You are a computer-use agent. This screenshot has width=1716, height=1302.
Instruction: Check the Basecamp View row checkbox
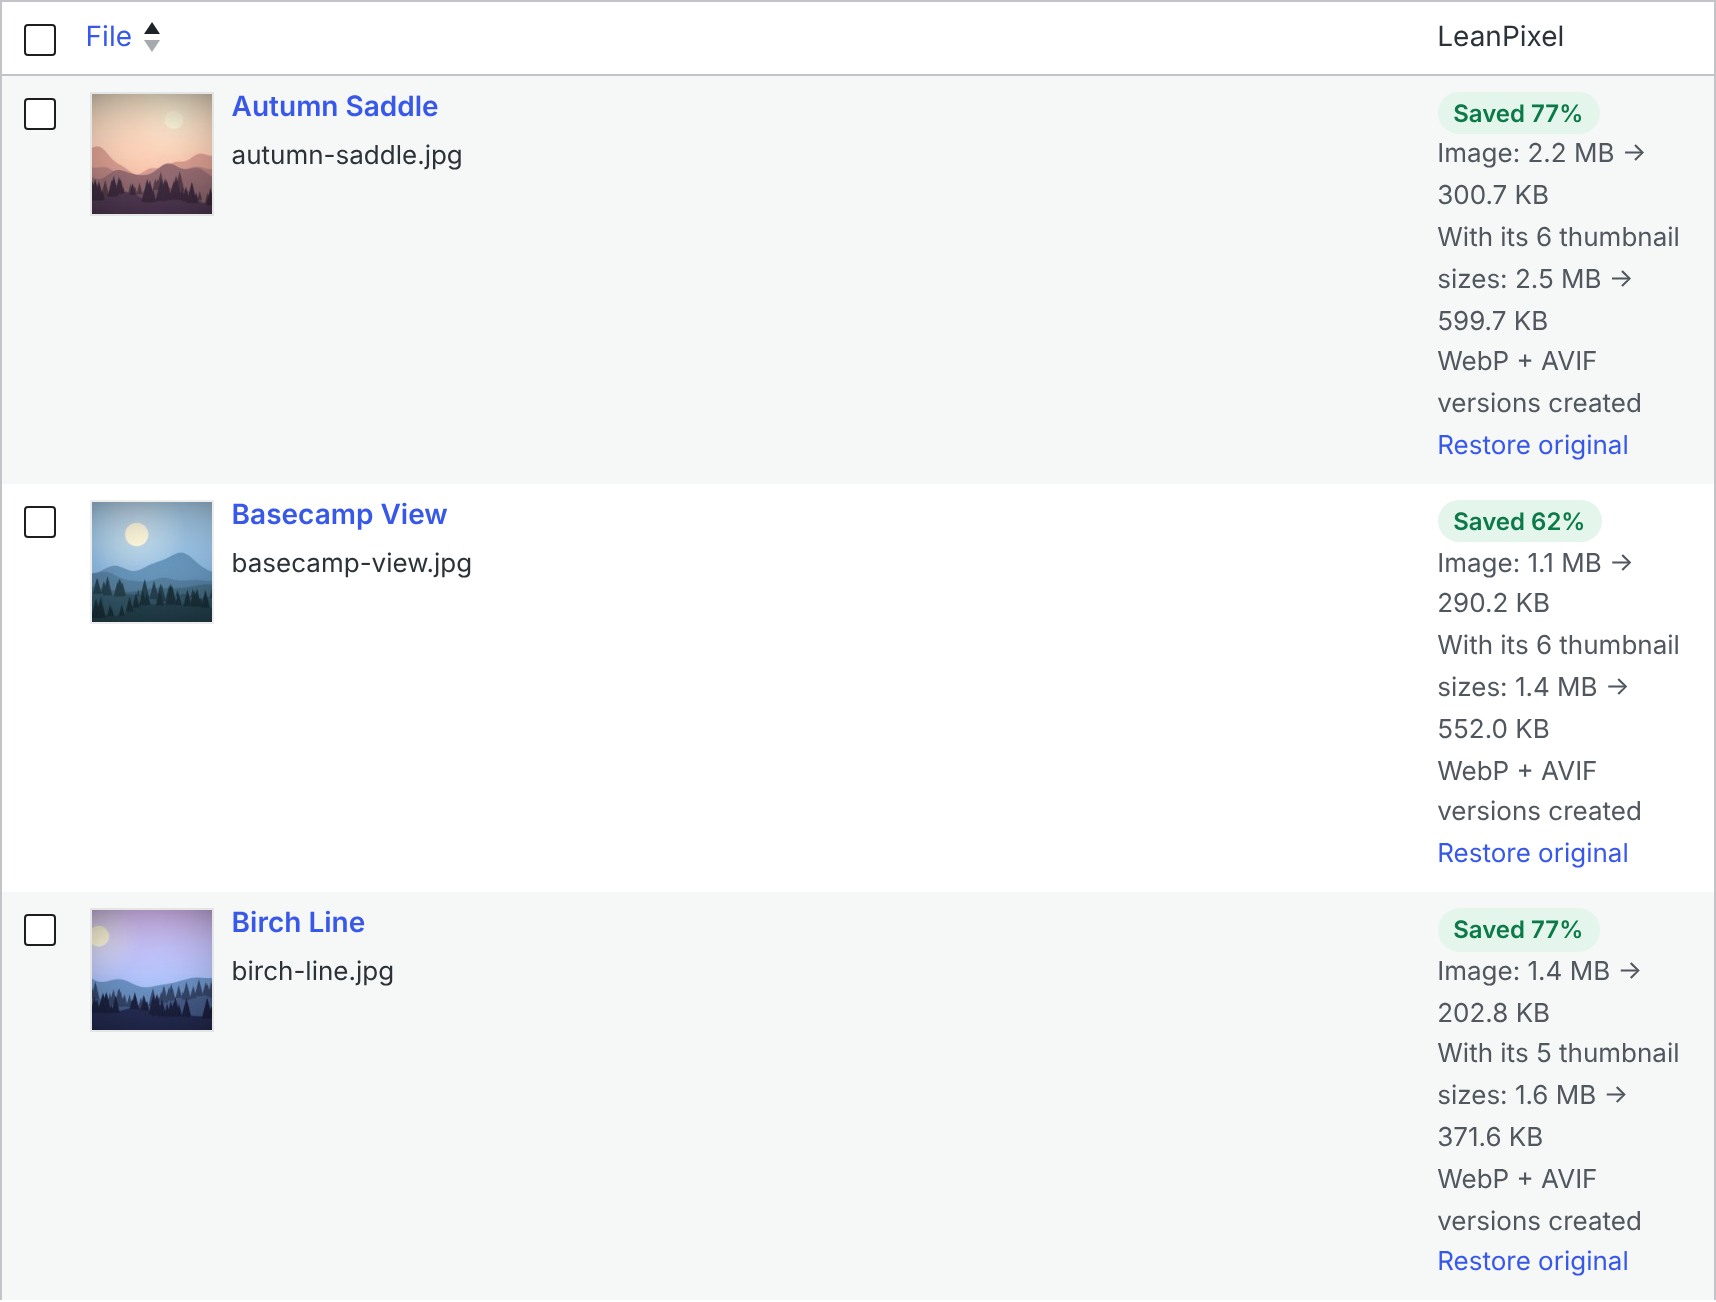coord(40,522)
